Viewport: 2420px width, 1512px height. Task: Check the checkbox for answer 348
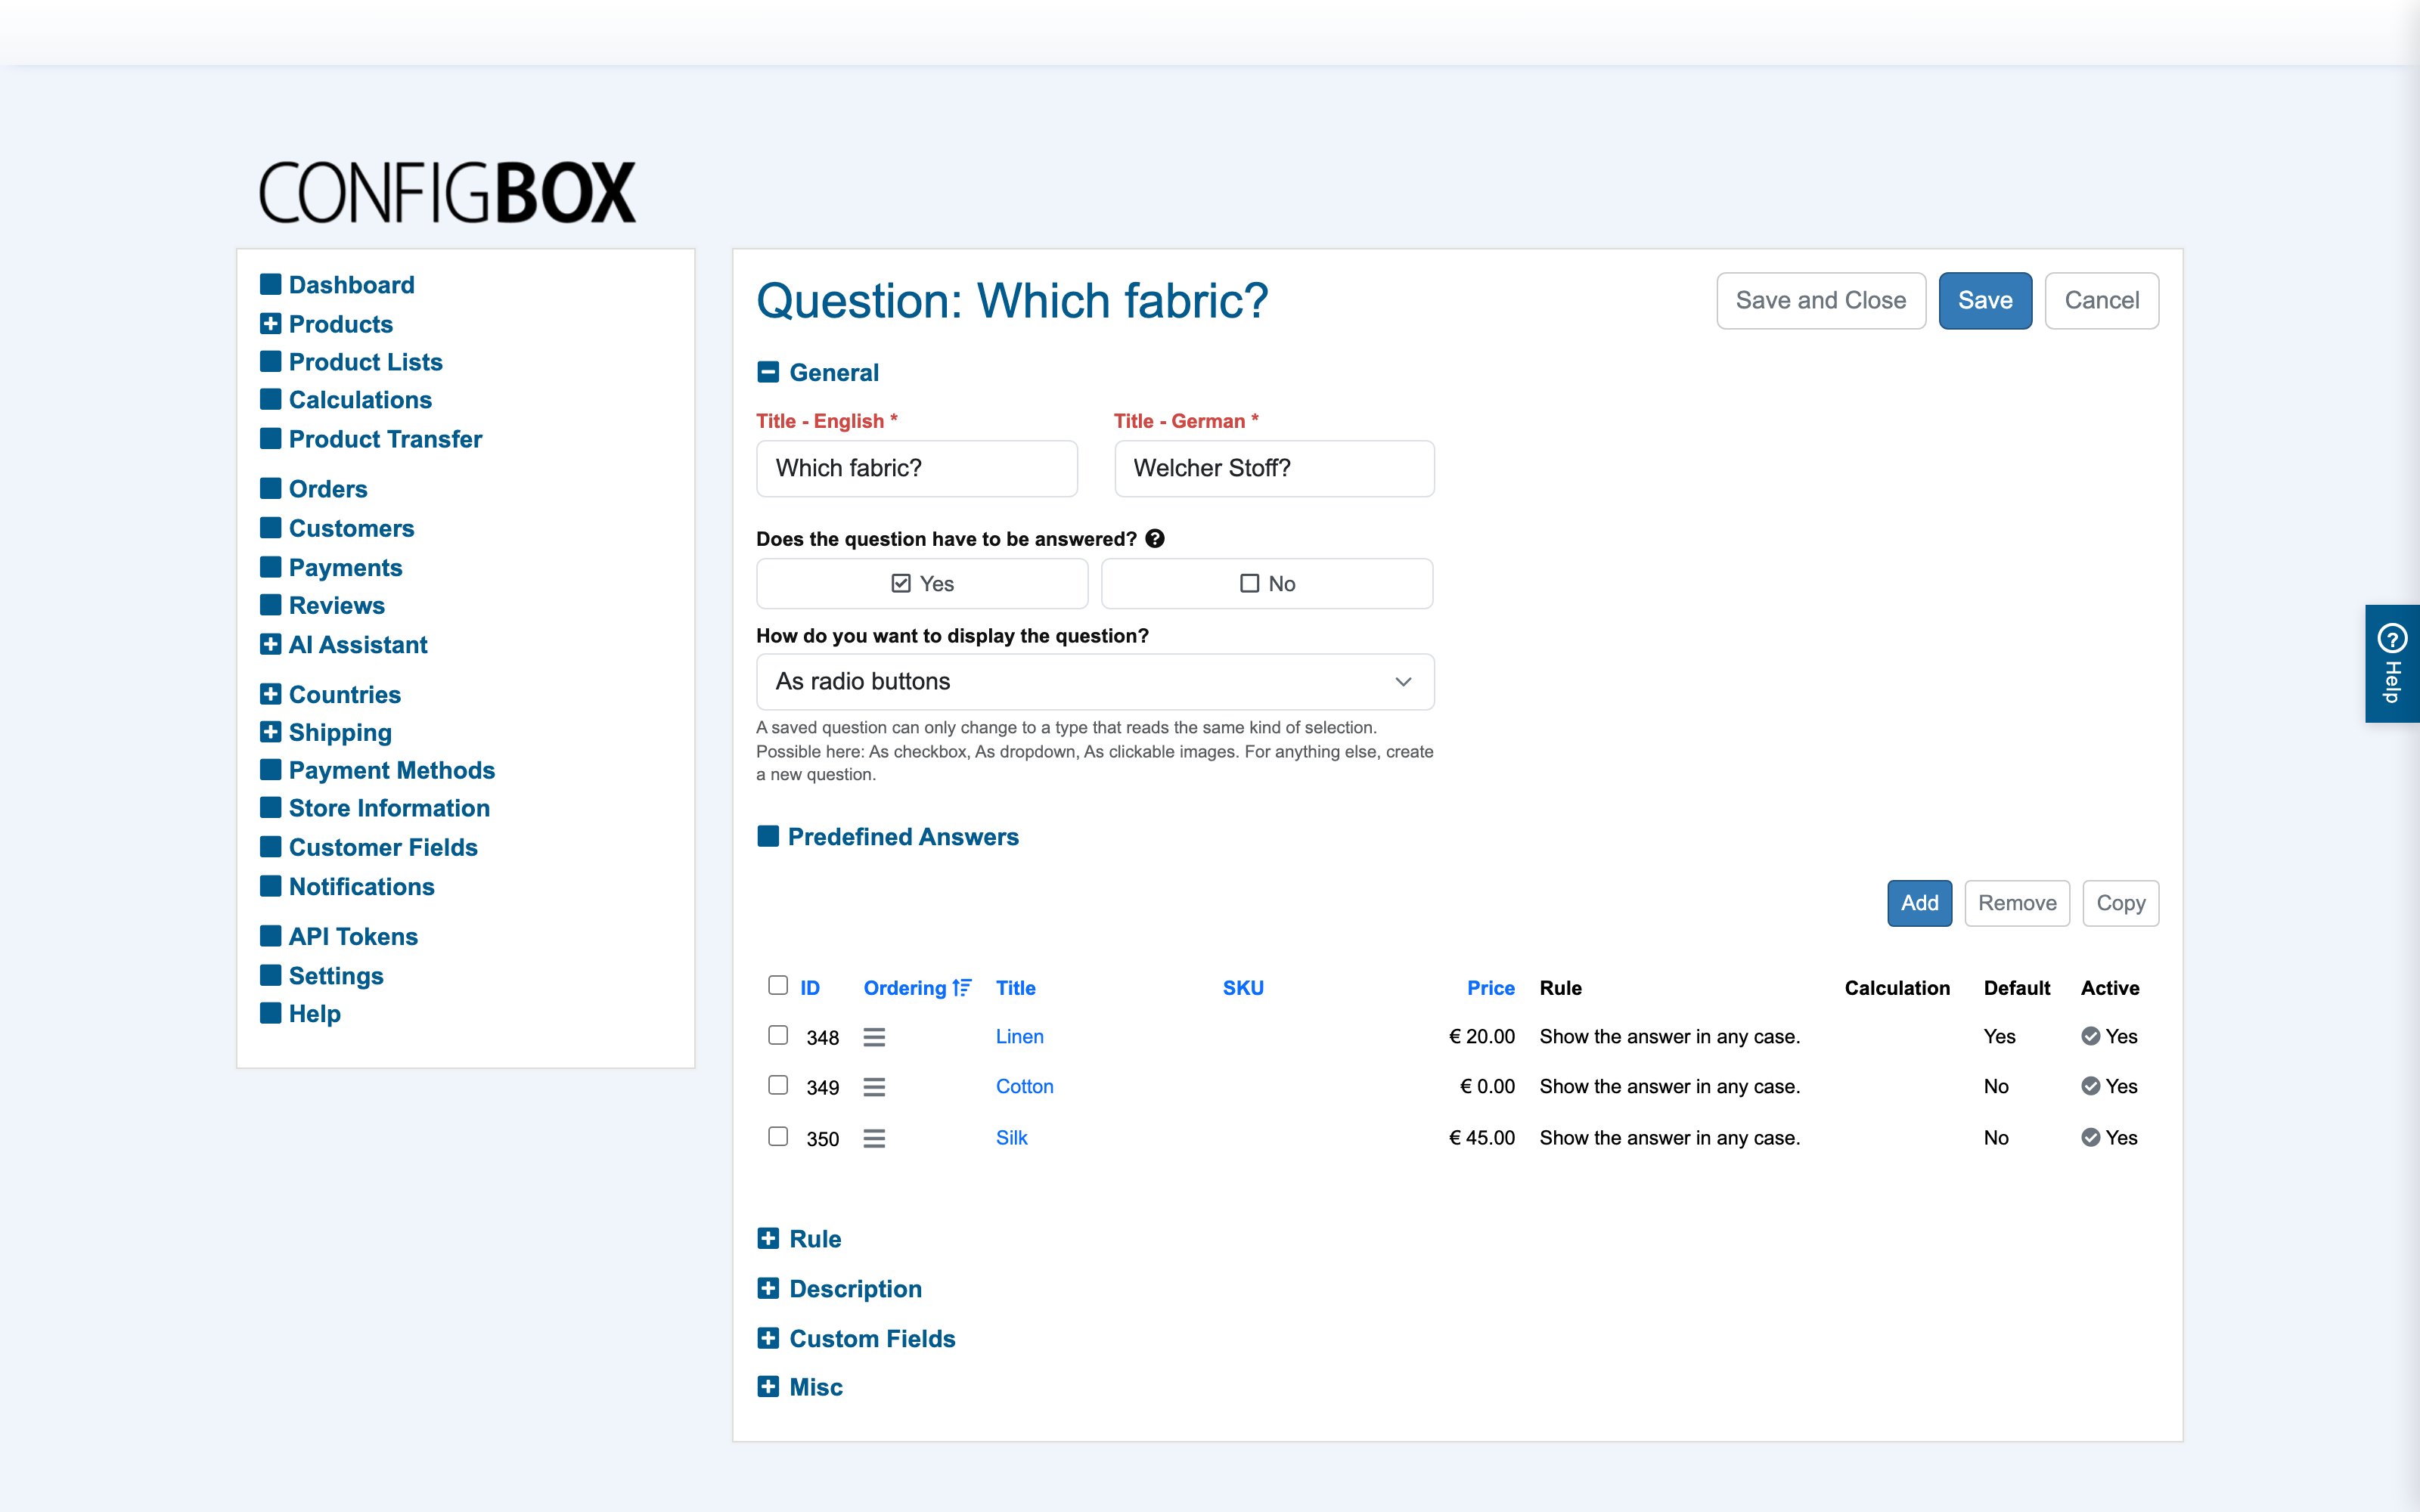point(778,1035)
